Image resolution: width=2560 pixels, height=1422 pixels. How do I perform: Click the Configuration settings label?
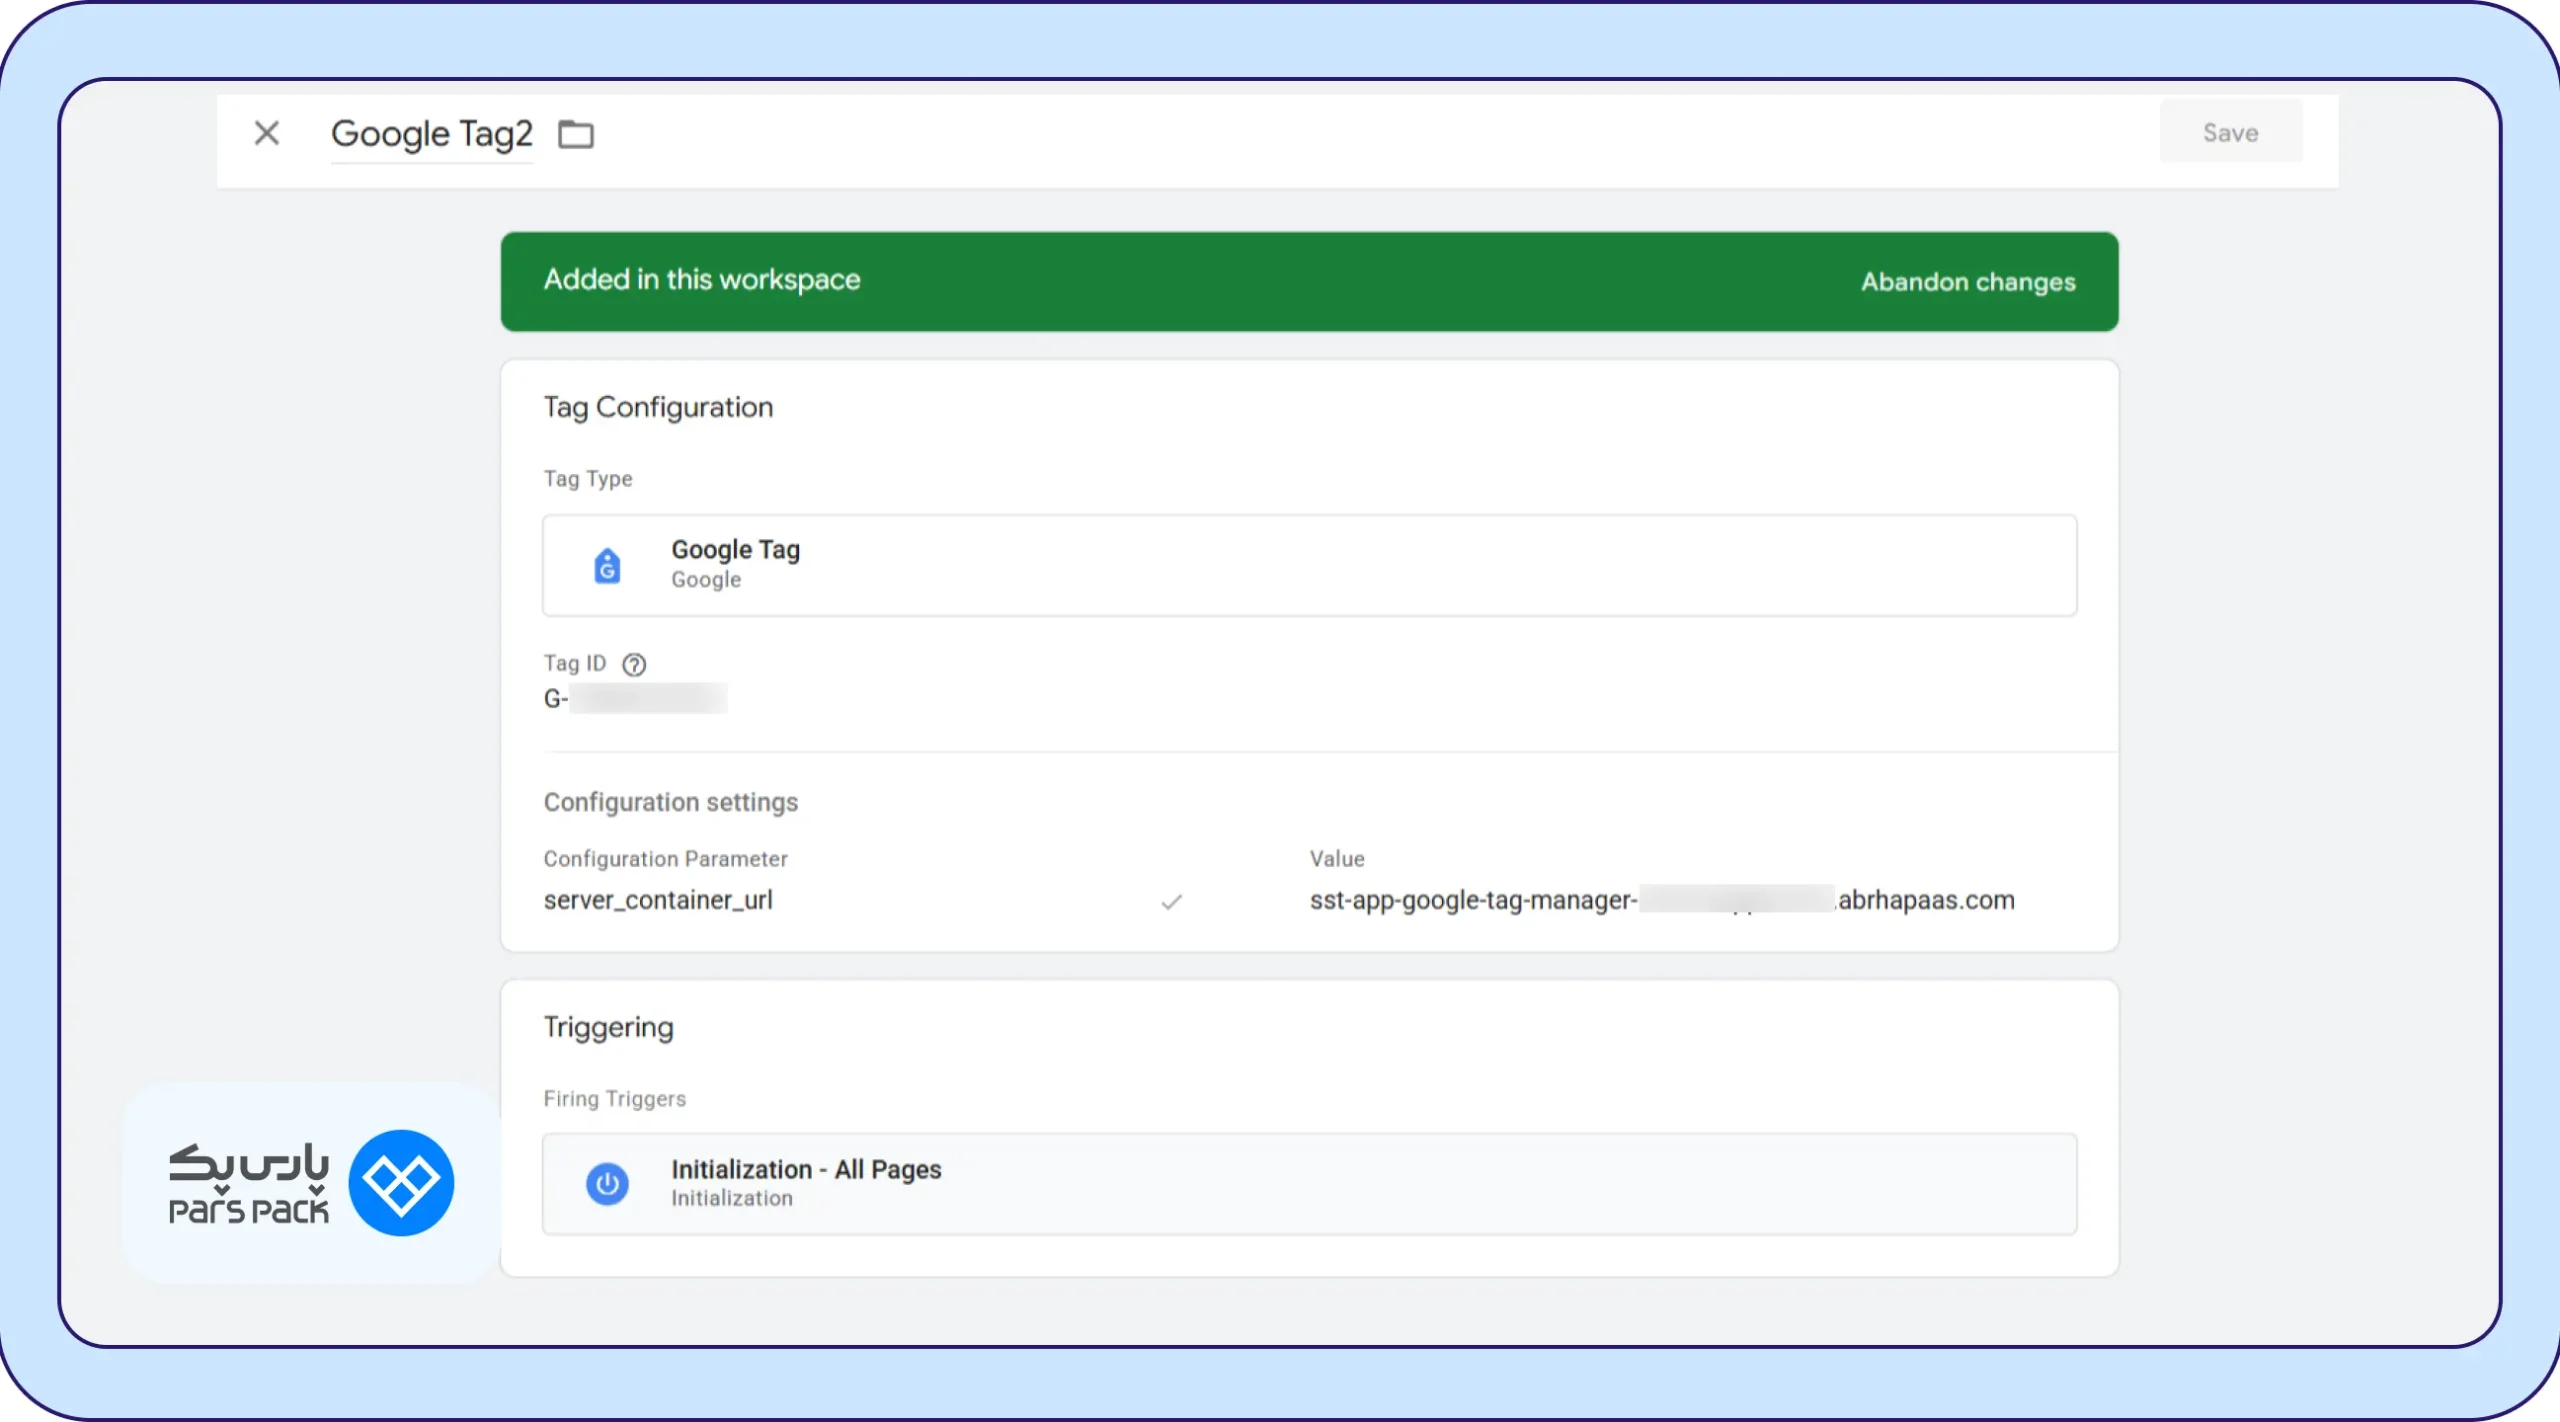(671, 802)
